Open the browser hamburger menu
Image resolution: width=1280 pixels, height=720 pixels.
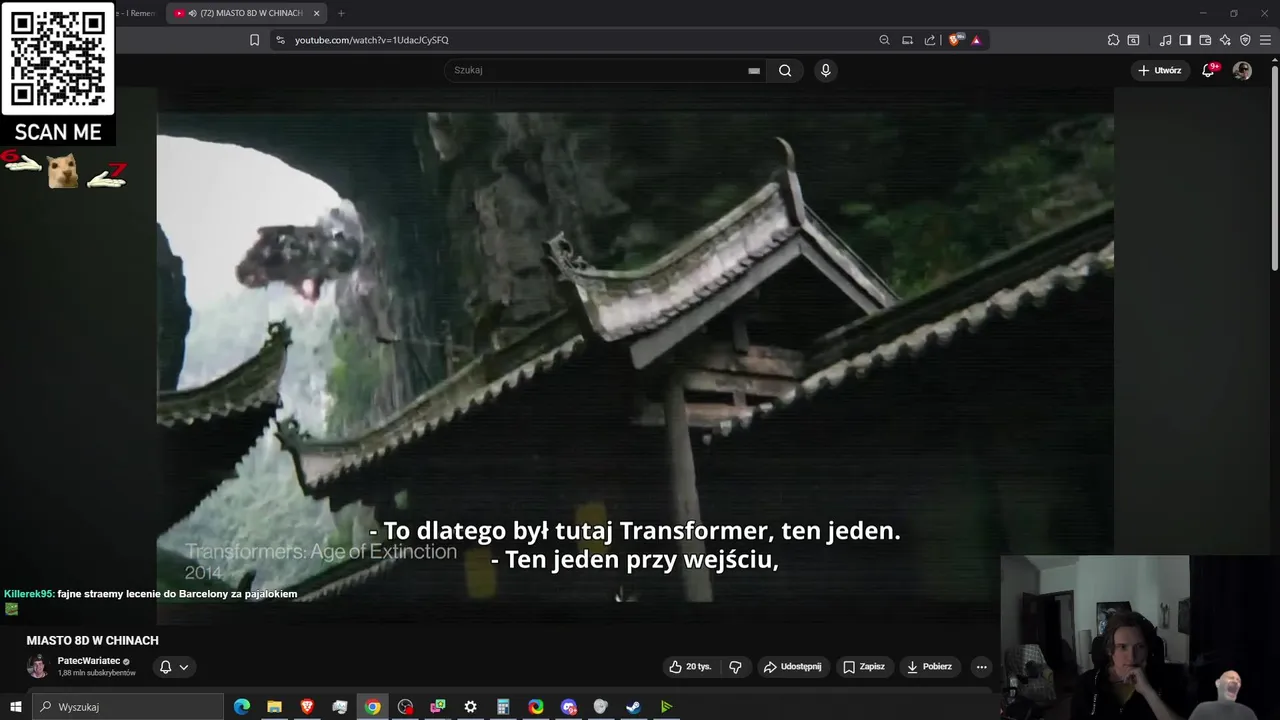[1266, 40]
